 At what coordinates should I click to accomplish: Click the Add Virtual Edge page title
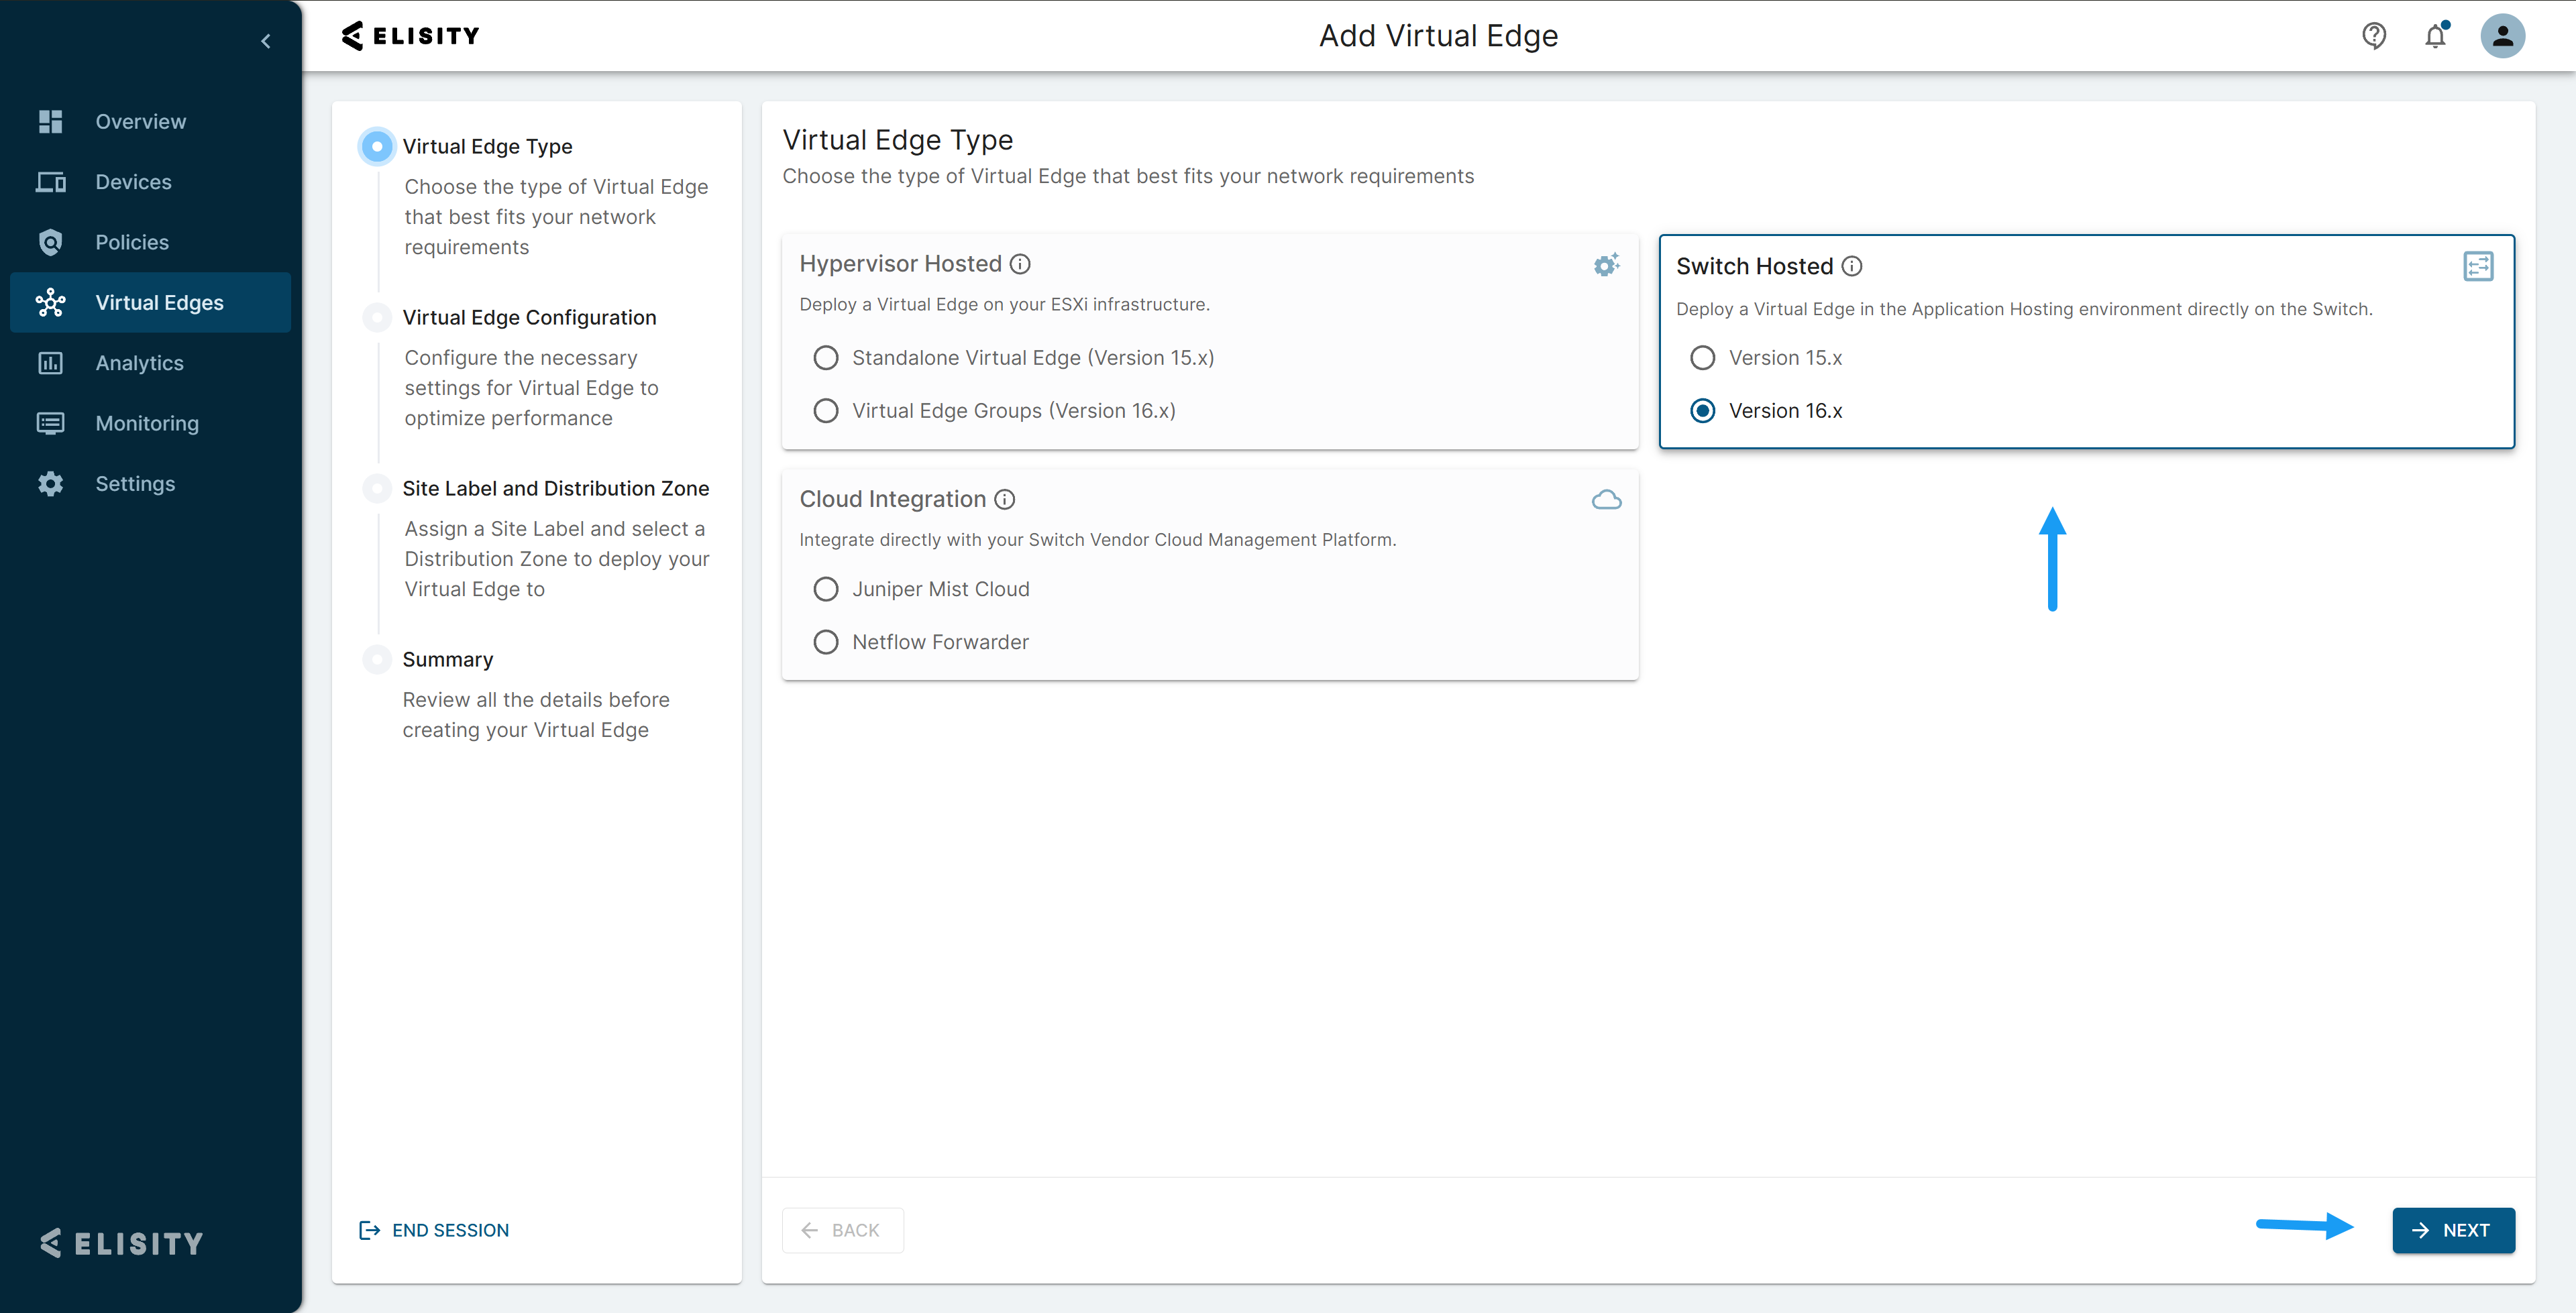(1438, 36)
